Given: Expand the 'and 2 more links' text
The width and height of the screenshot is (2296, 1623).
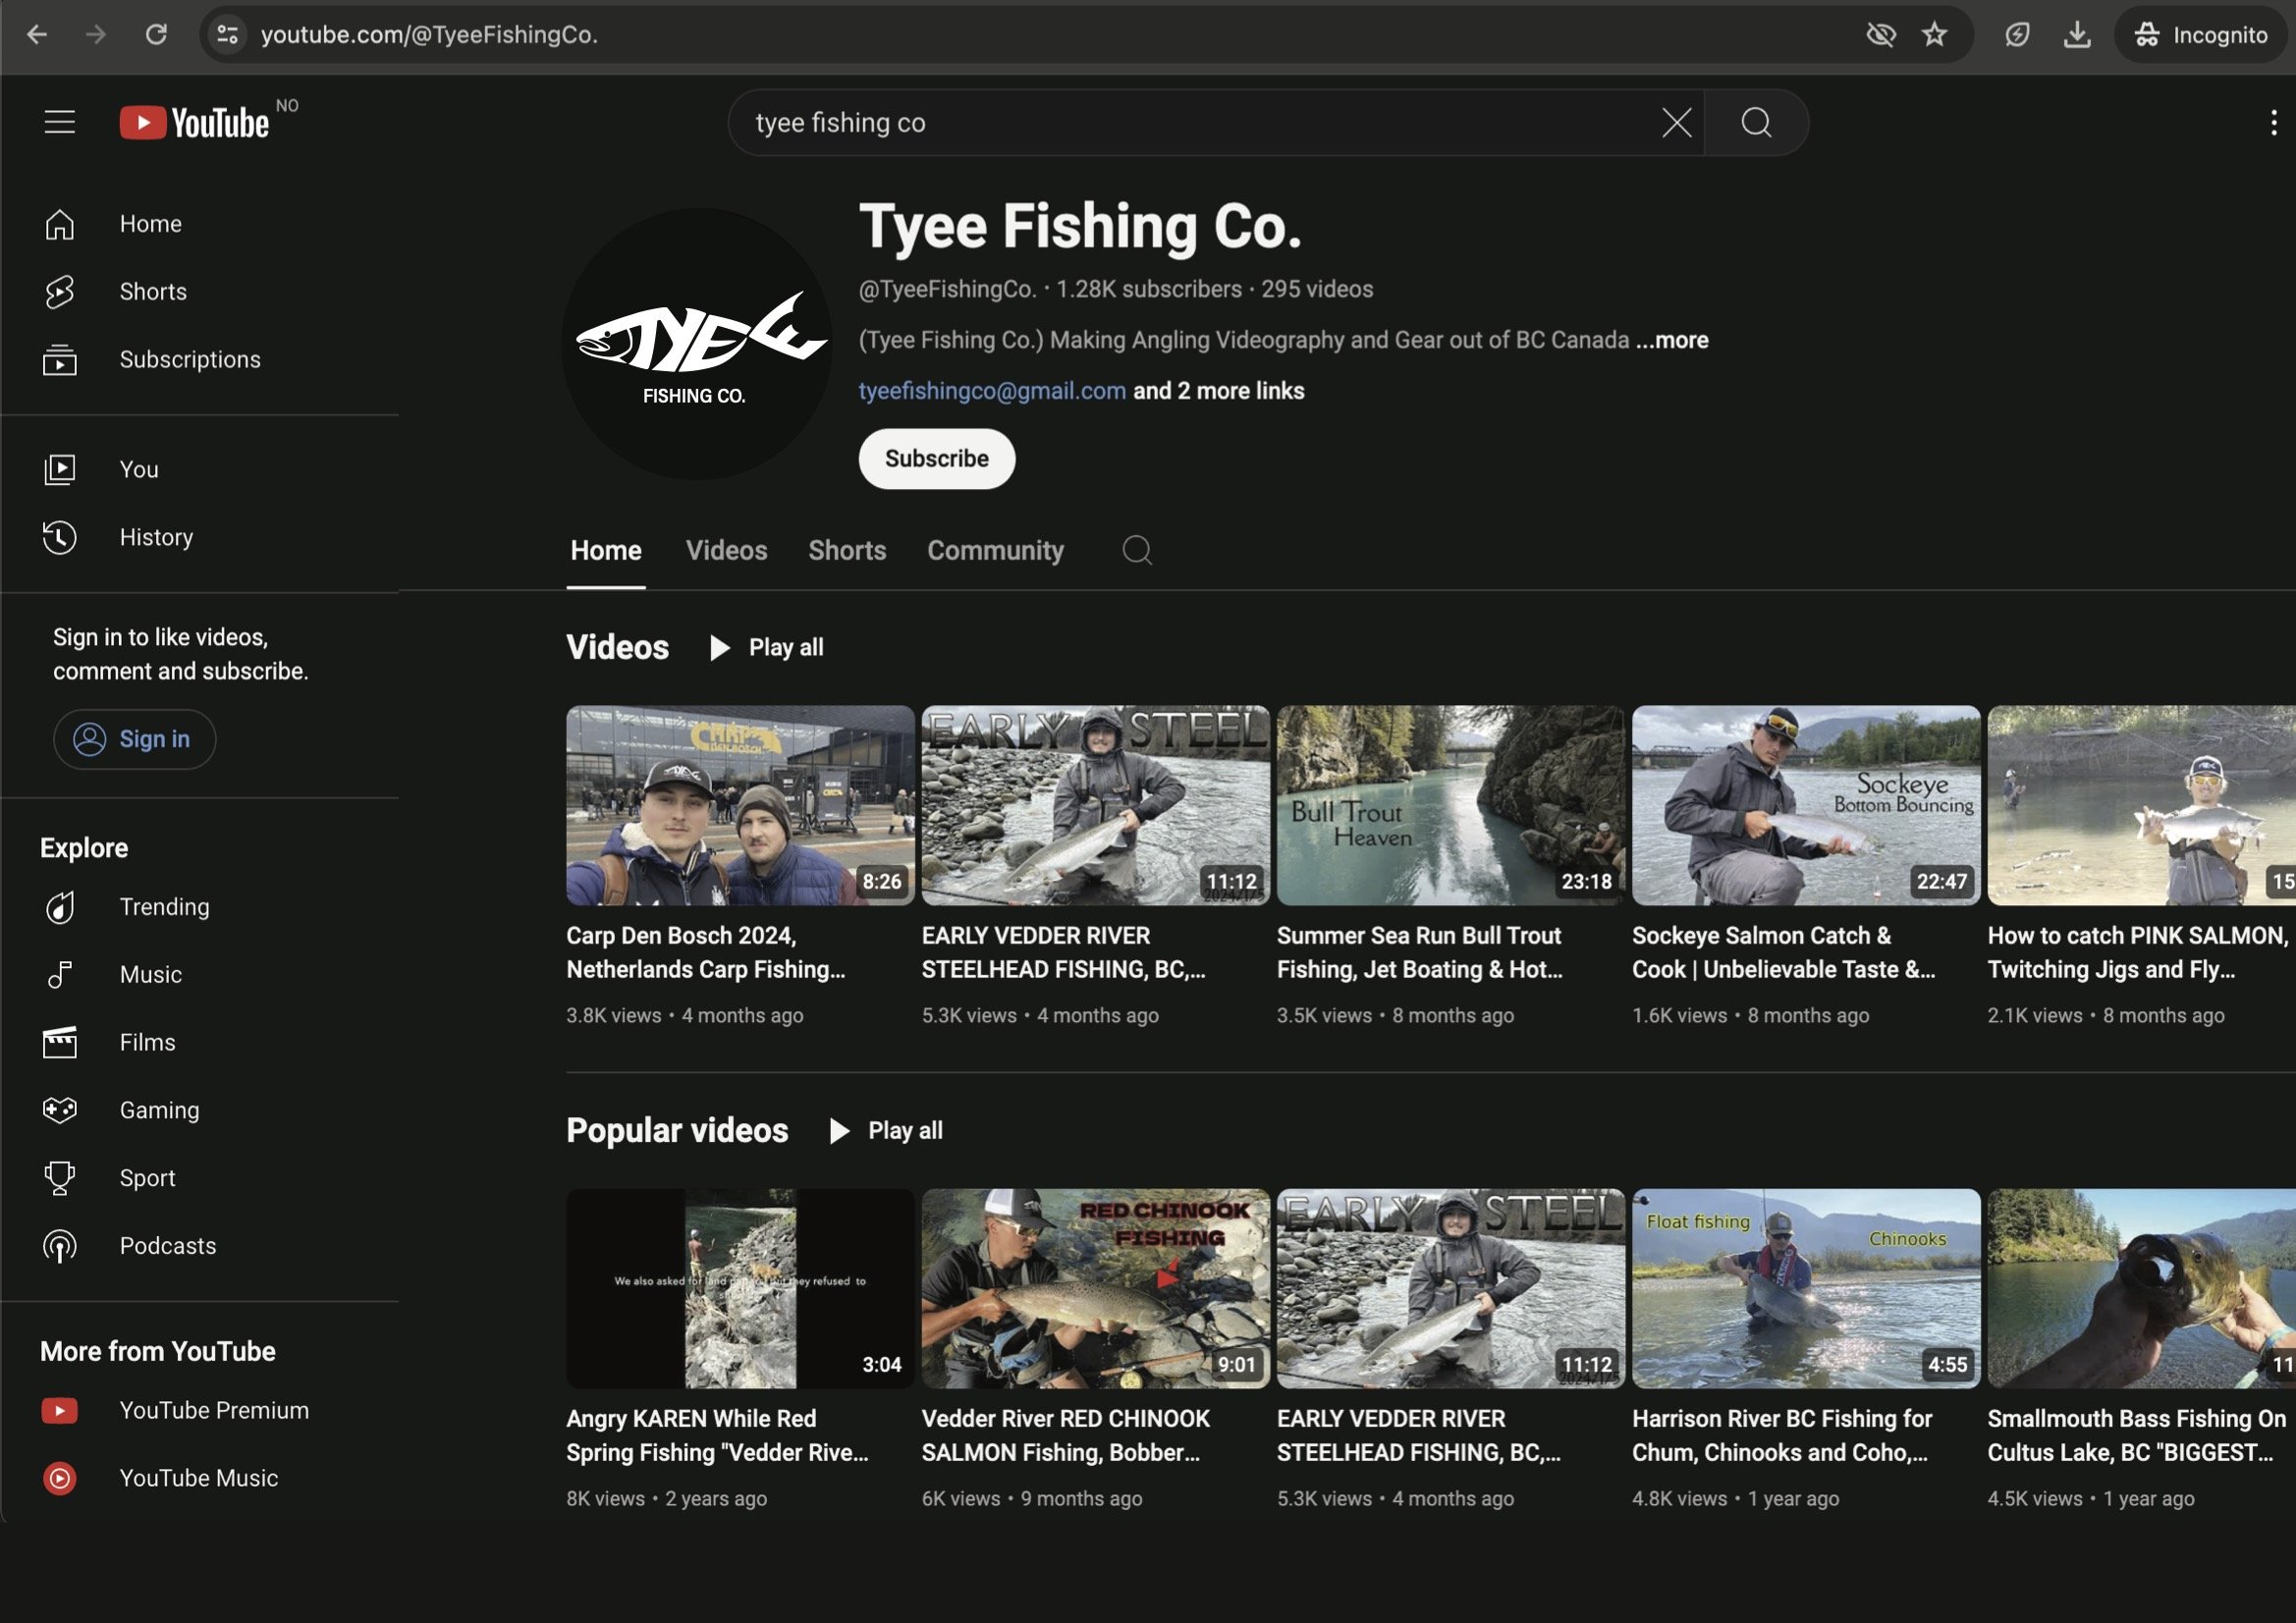Looking at the screenshot, I should tap(1218, 391).
